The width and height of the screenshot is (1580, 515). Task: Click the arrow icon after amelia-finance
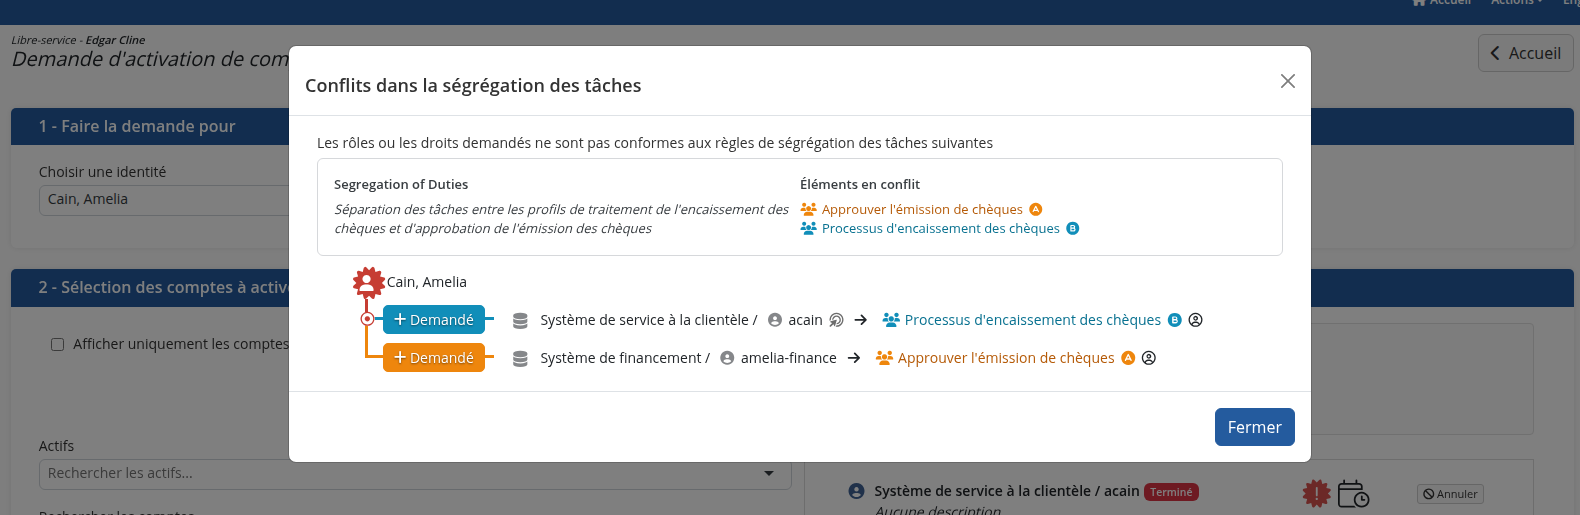click(854, 358)
